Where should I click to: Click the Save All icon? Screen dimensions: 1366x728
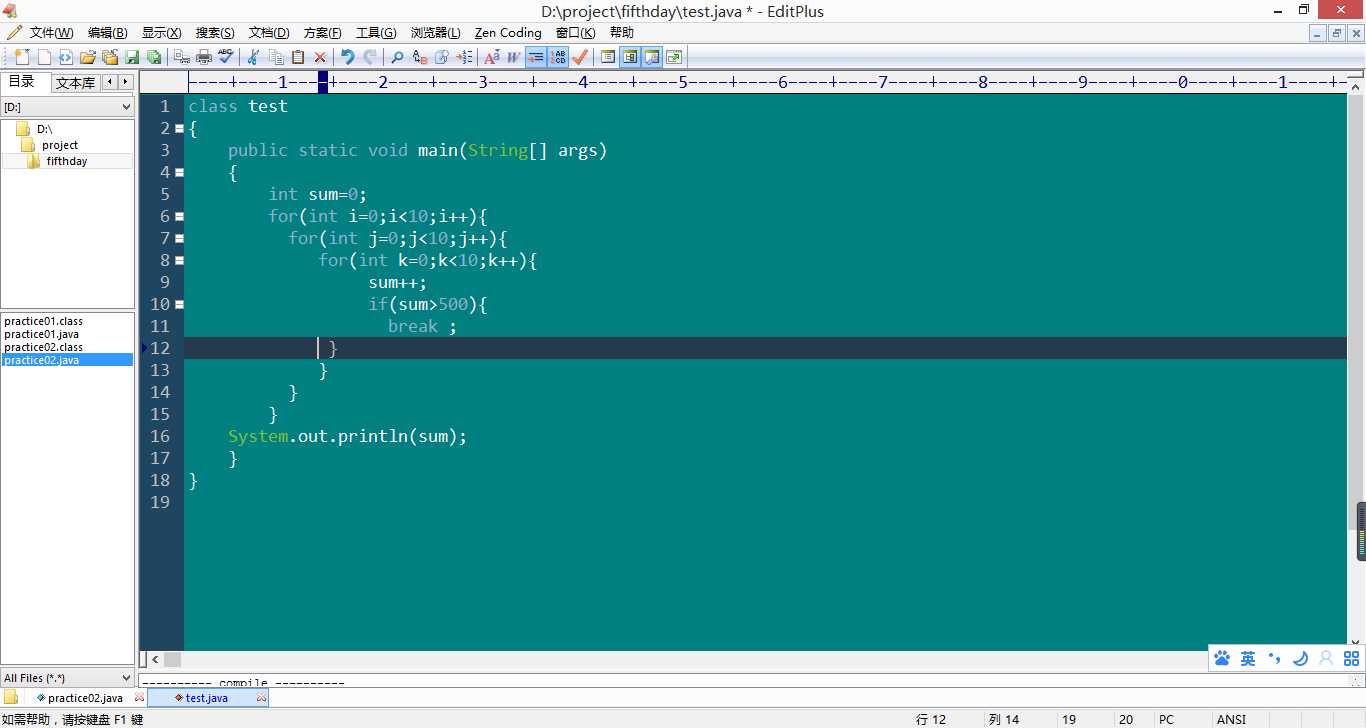154,57
